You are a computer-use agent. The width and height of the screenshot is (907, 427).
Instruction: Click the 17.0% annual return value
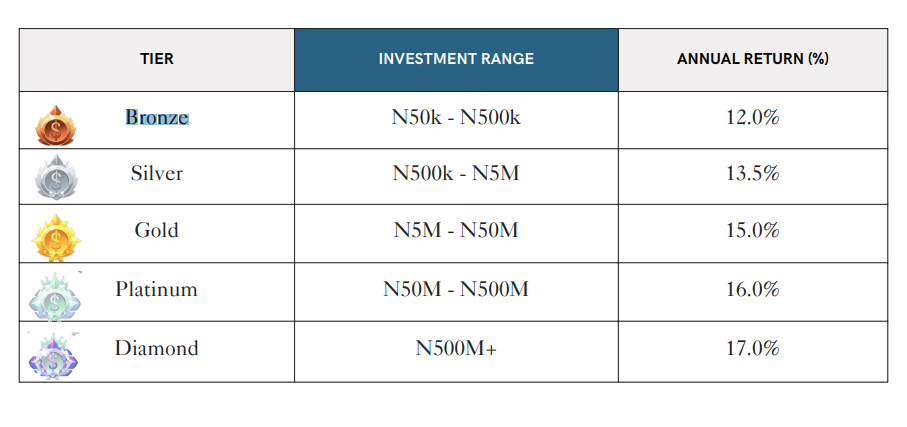tap(752, 348)
